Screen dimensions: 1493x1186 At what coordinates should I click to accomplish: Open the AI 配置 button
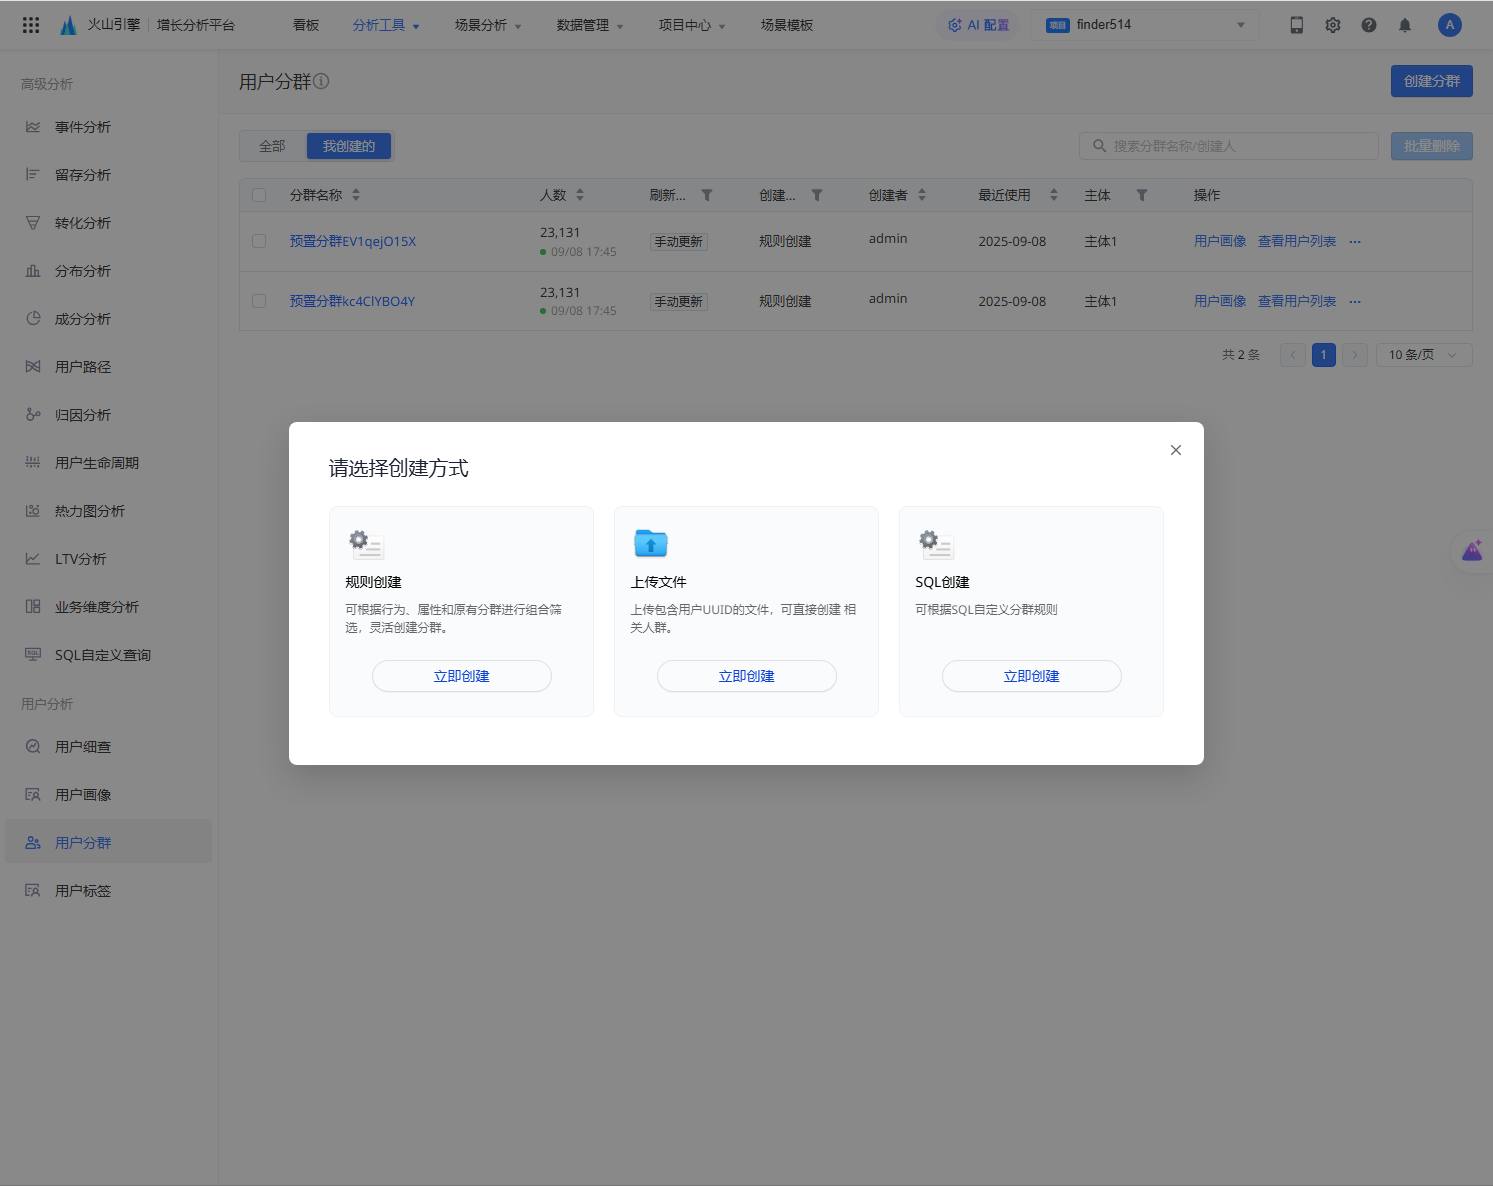coord(979,25)
